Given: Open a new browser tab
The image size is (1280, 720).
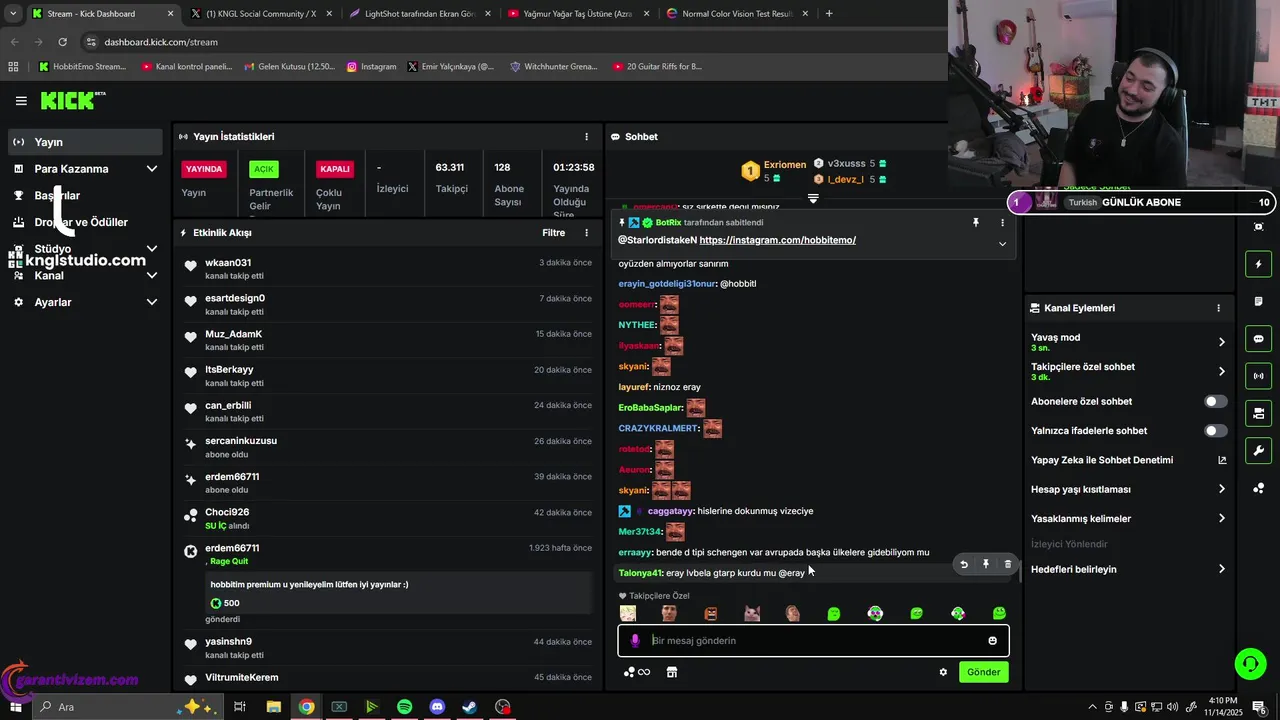Looking at the screenshot, I should click(x=829, y=14).
